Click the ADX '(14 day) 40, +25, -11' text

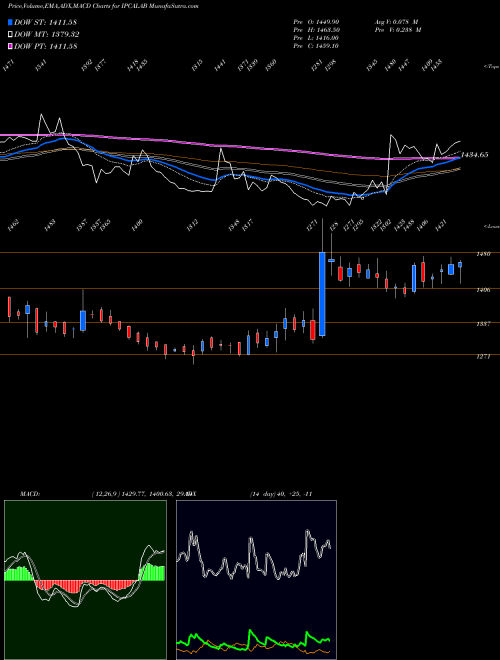click(x=281, y=494)
